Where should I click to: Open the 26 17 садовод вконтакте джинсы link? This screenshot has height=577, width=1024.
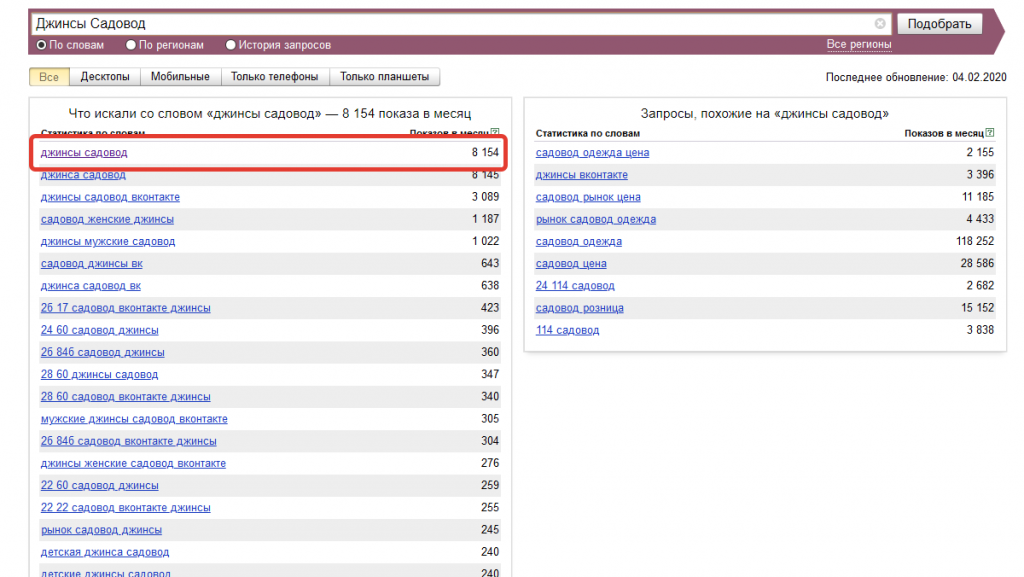point(125,307)
